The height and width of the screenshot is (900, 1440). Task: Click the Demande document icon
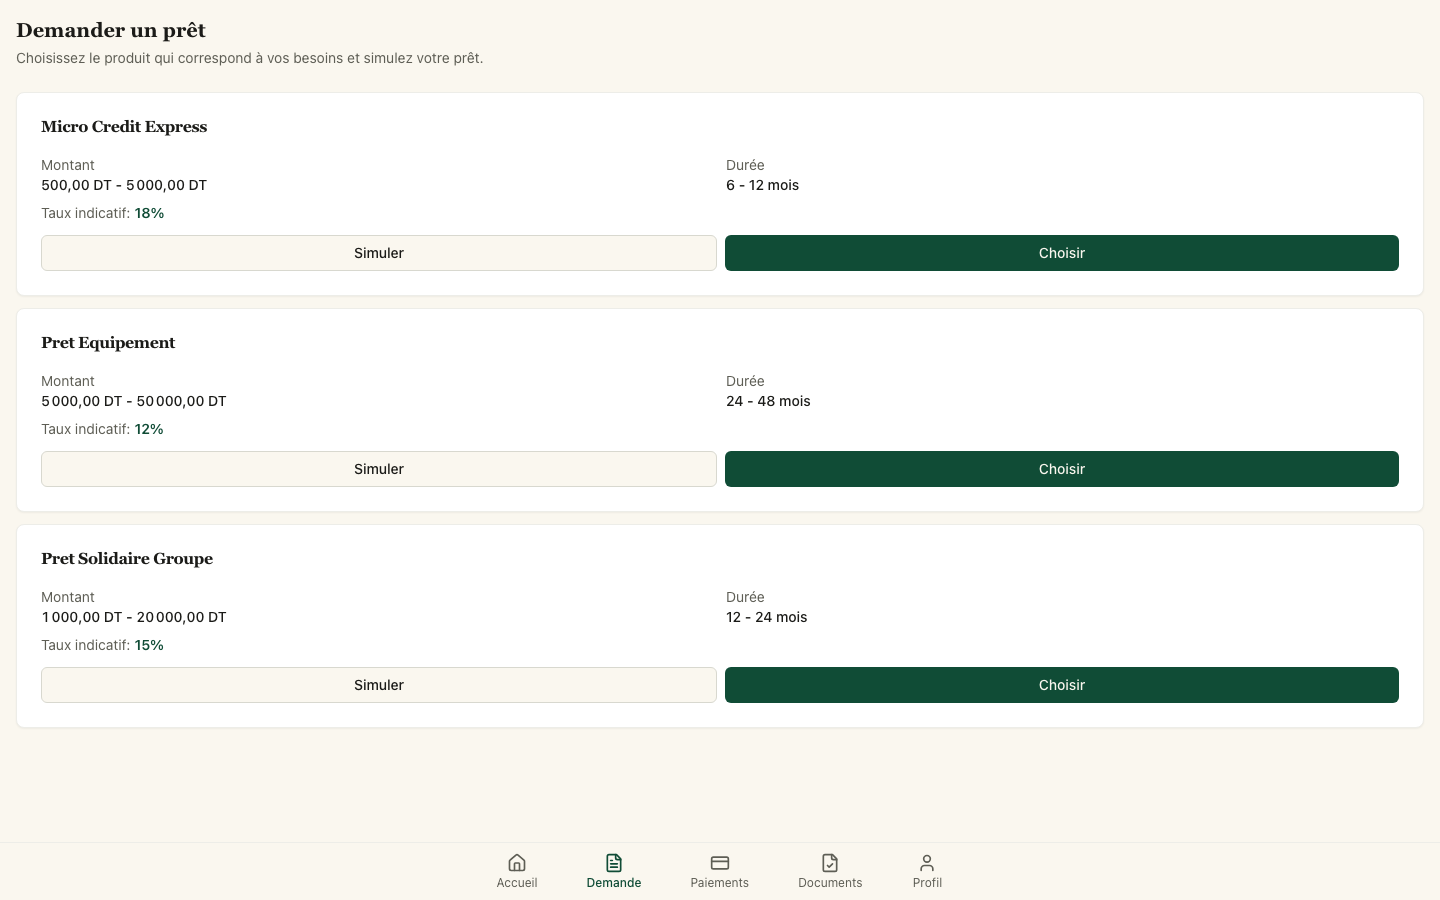point(614,862)
